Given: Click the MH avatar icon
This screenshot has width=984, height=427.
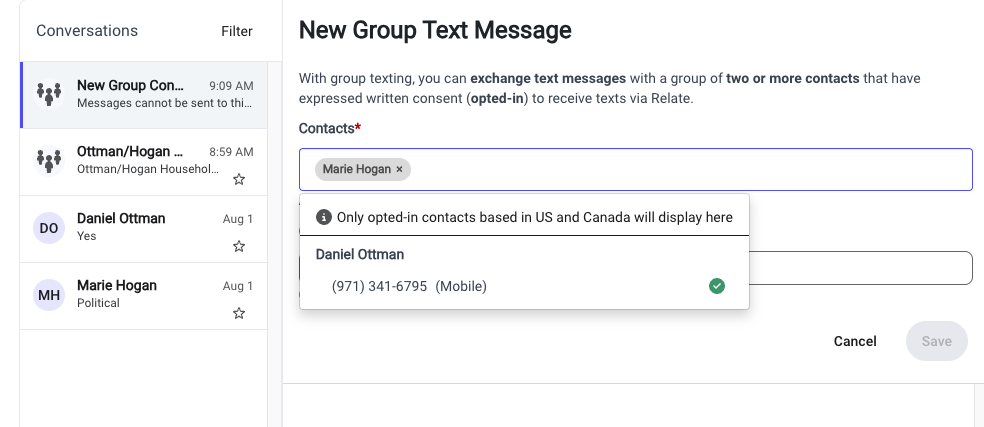Looking at the screenshot, I should pyautogui.click(x=49, y=295).
